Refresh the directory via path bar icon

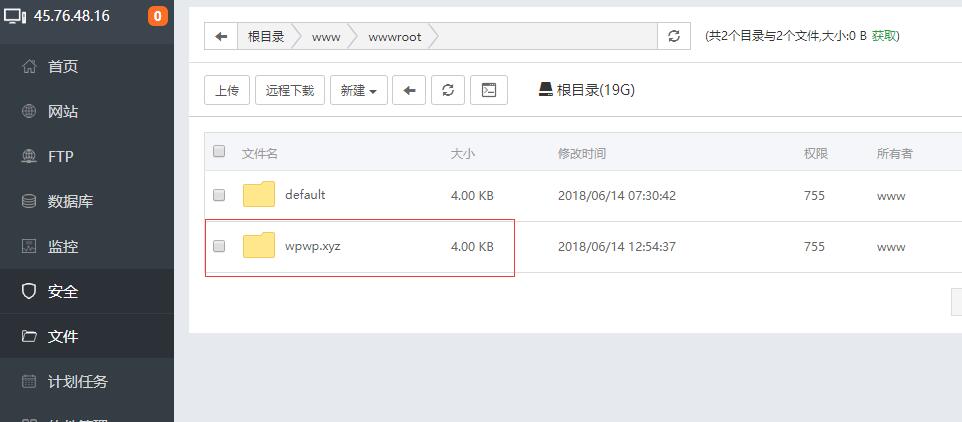pos(673,36)
